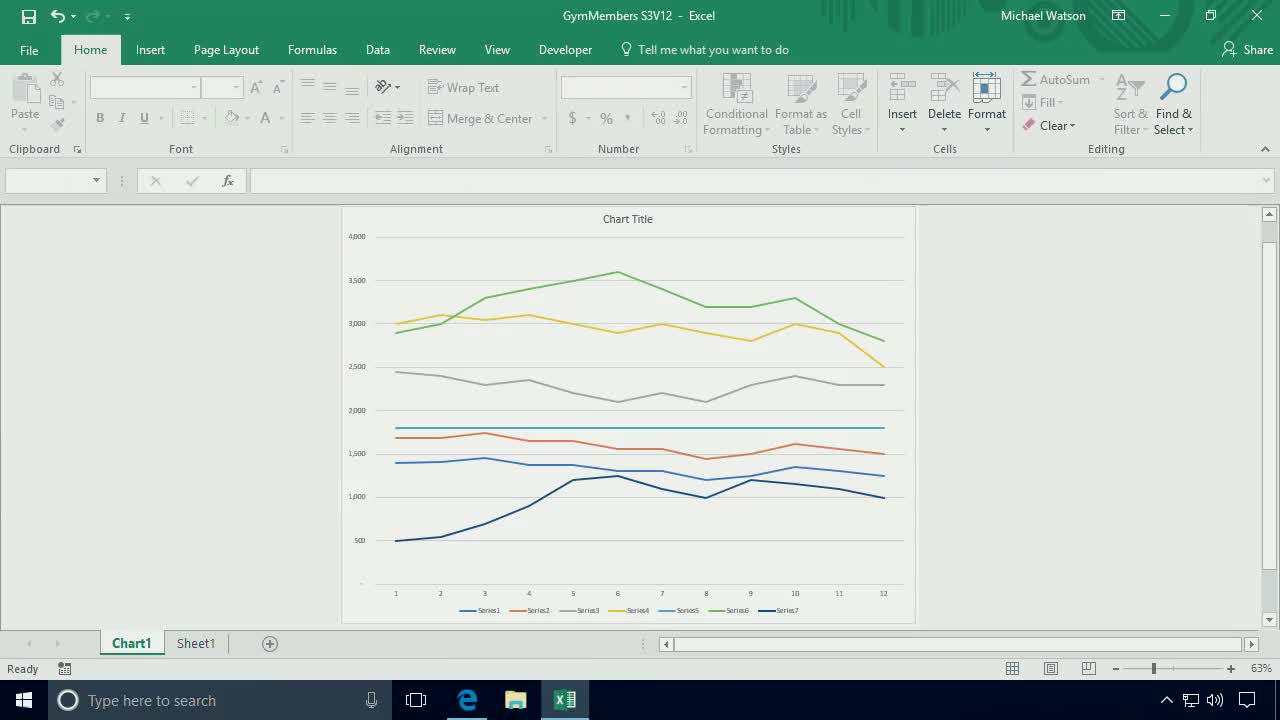Screen dimensions: 1280x720
Task: Switch to the Formulas ribbon tab
Action: click(312, 49)
